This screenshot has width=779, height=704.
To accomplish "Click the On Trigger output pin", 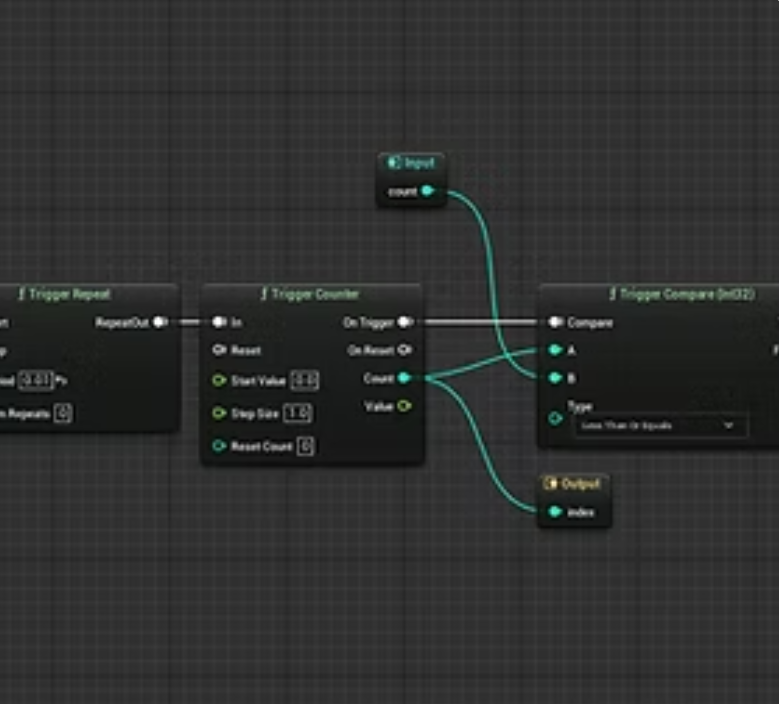I will [x=404, y=322].
